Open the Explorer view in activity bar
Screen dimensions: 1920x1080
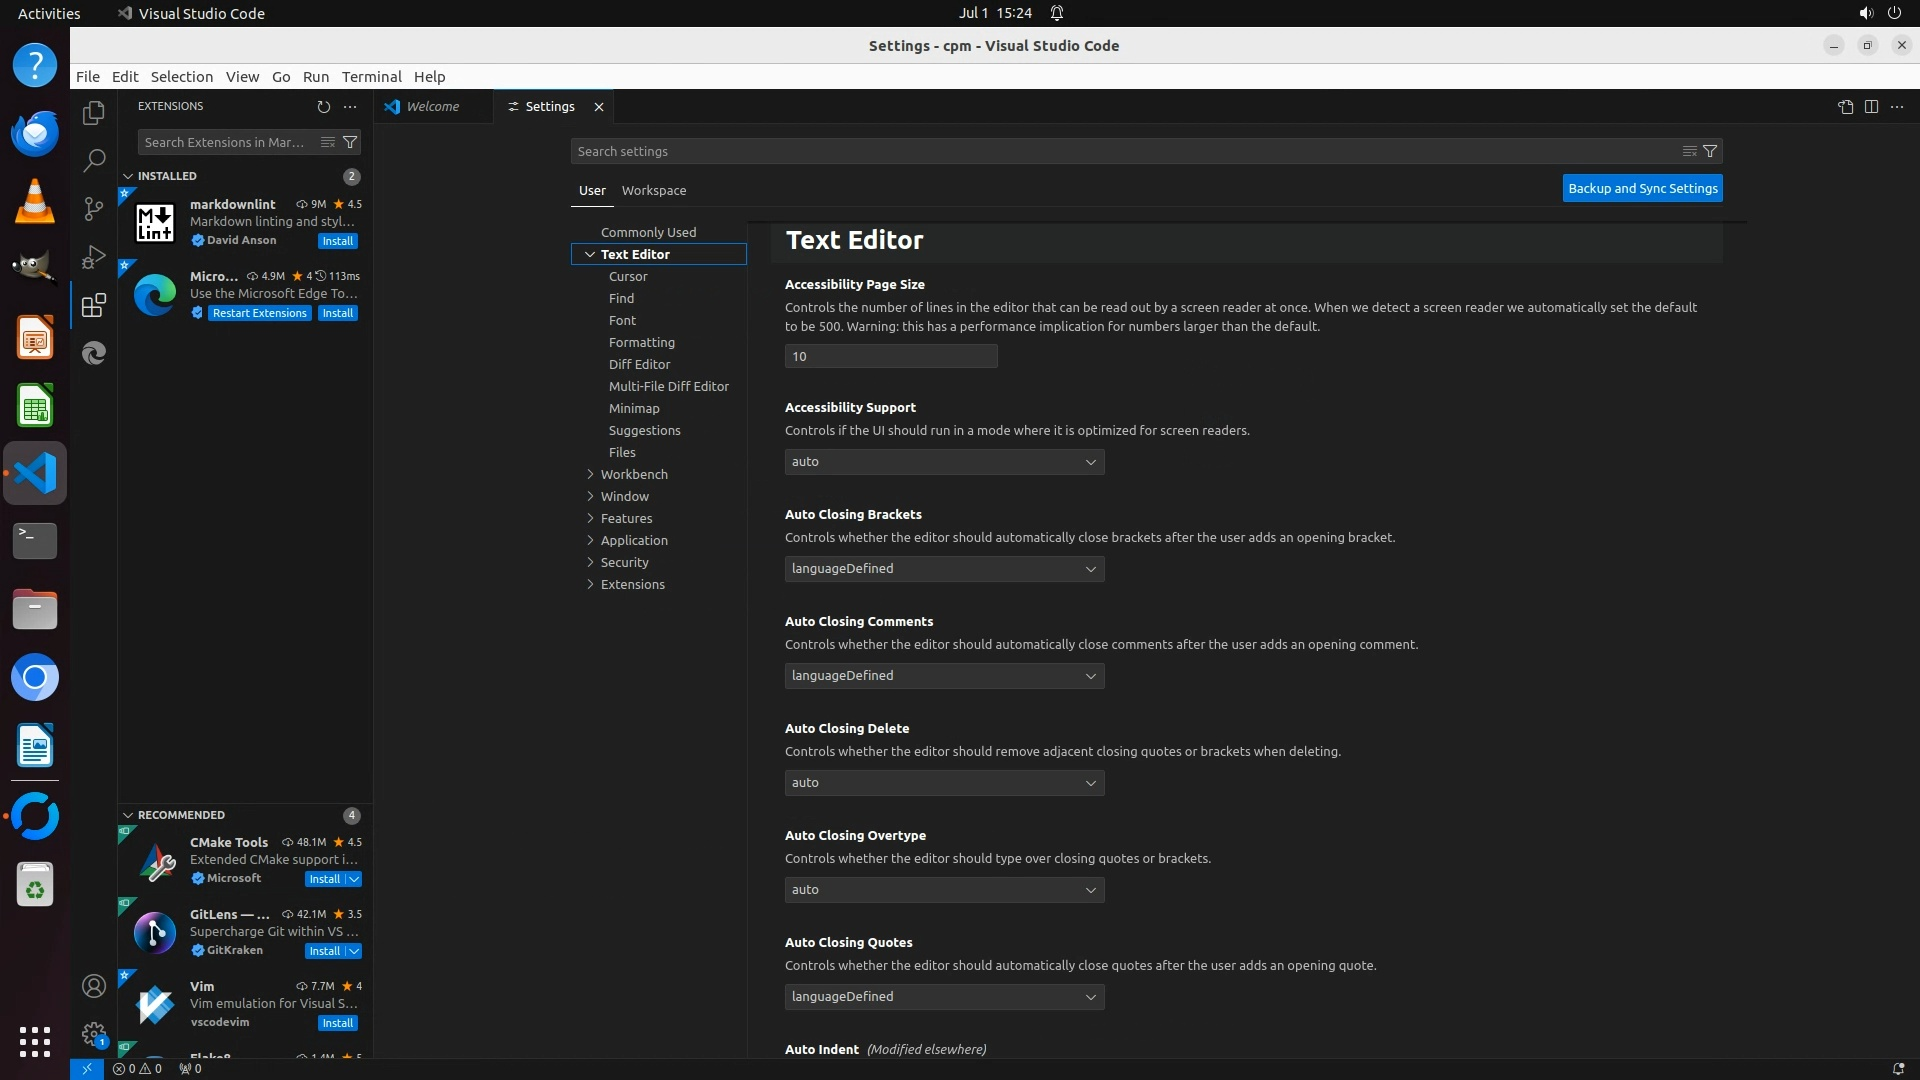94,113
